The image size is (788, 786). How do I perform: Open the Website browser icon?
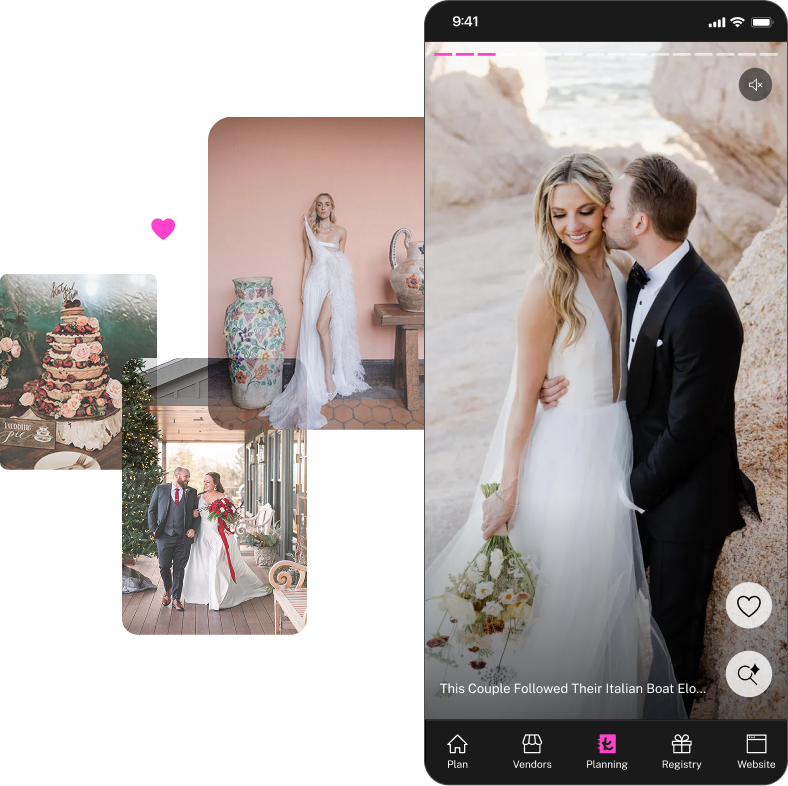756,744
